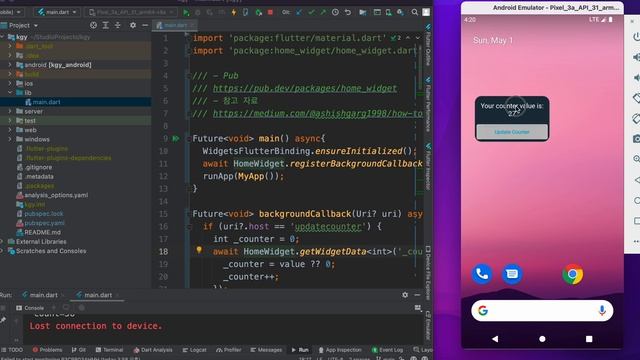This screenshot has width=640, height=360.
Task: Open the Dart Analysis tool window tab
Action: [153, 350]
